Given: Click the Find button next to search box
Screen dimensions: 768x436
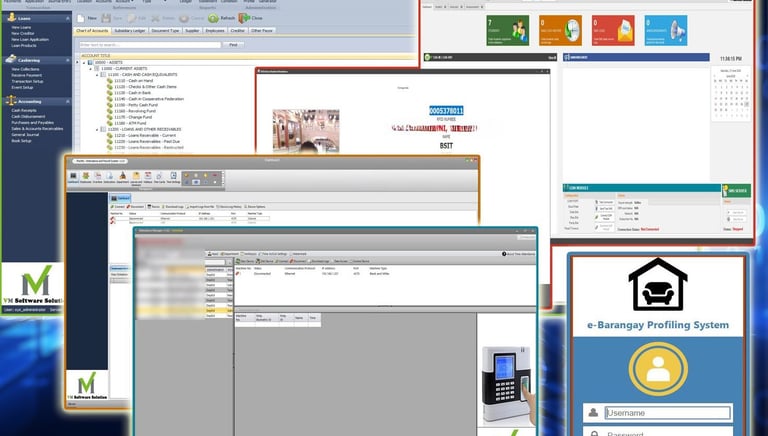Looking at the screenshot, I should (233, 45).
